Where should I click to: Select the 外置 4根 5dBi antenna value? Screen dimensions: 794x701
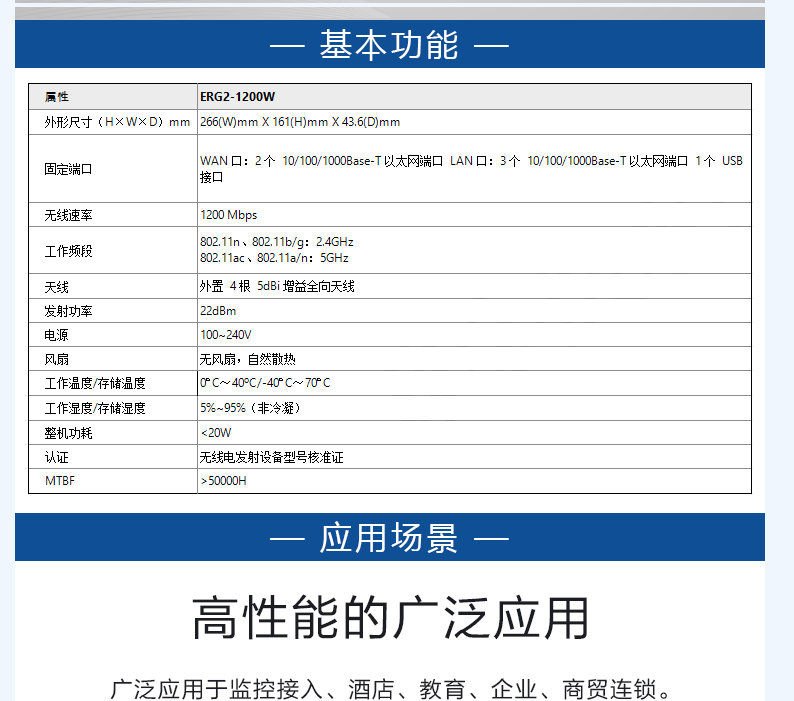click(277, 286)
